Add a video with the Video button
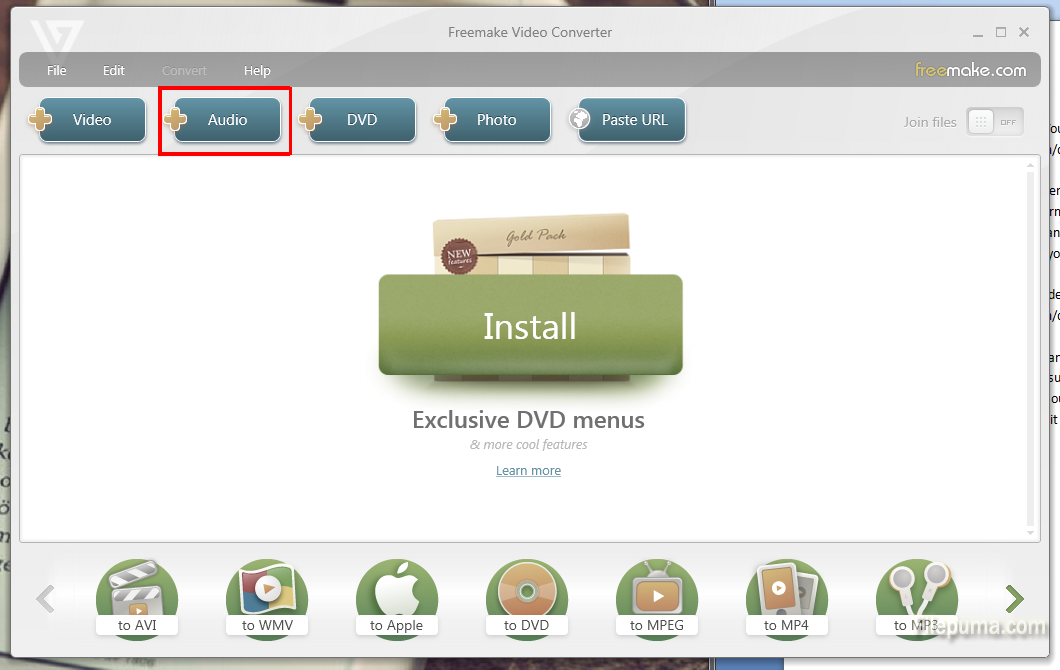The image size is (1060, 670). click(92, 120)
